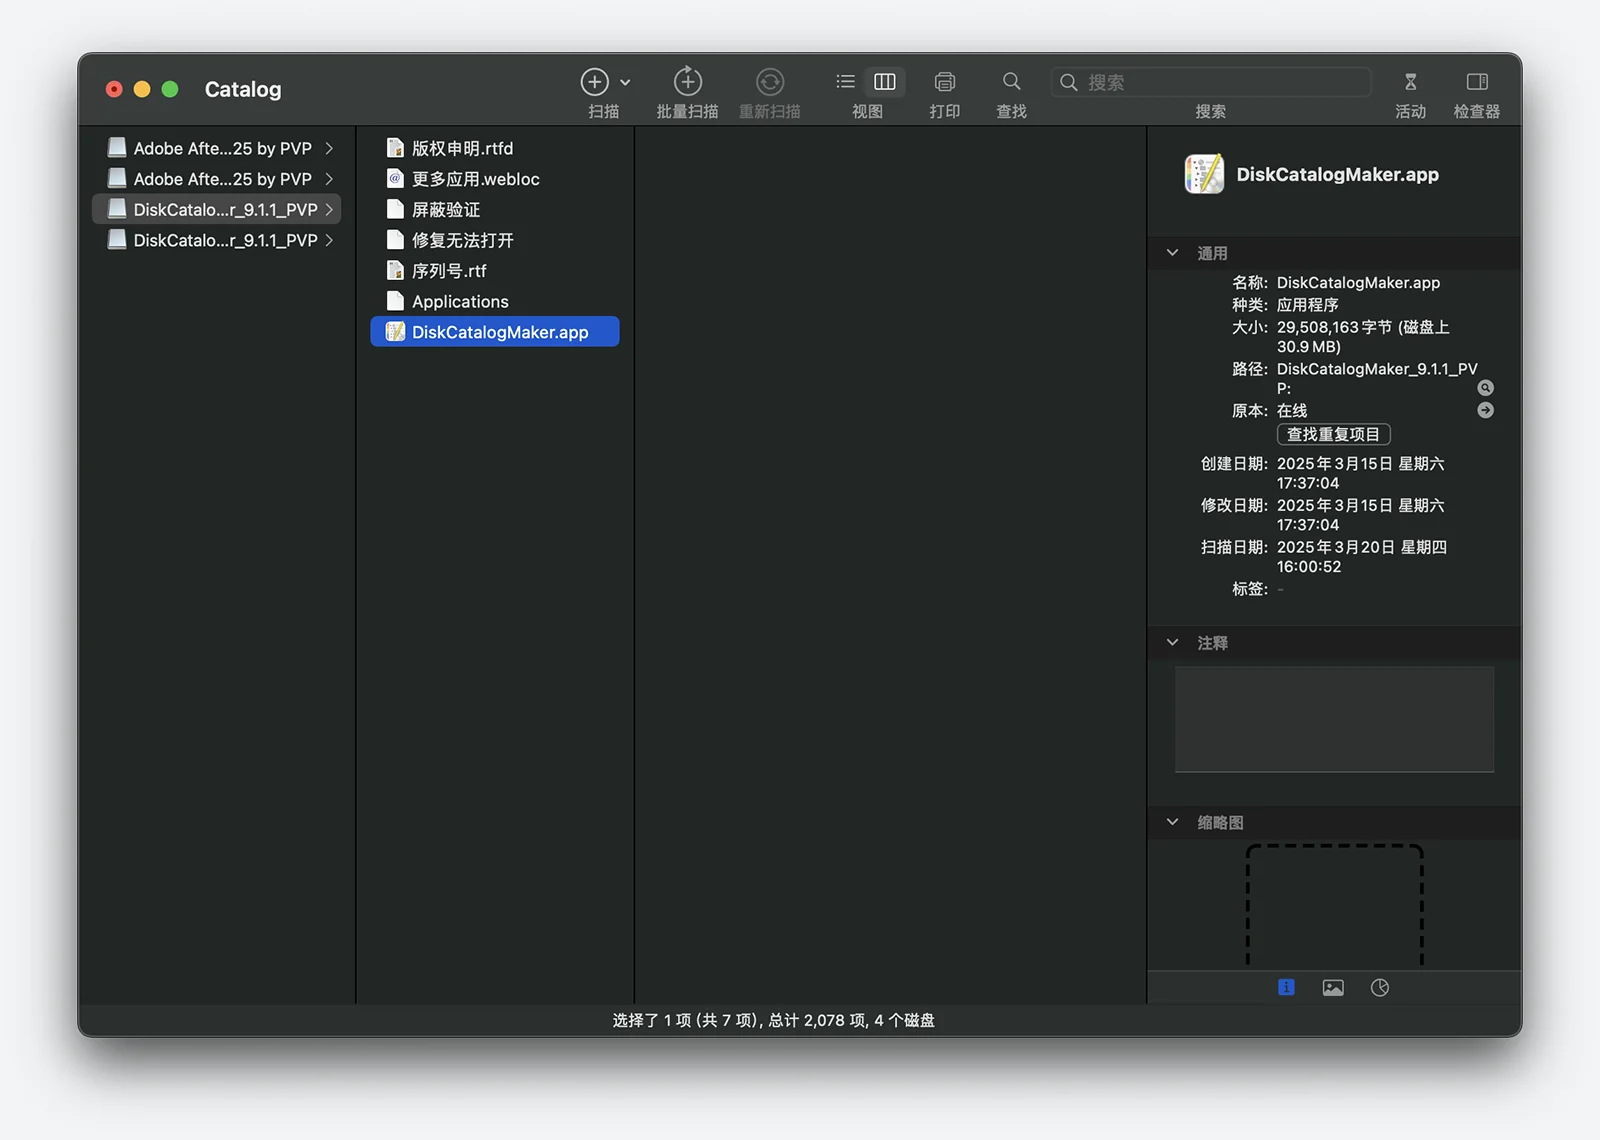Switch to the Info inspector tab
The image size is (1600, 1140).
point(1286,988)
